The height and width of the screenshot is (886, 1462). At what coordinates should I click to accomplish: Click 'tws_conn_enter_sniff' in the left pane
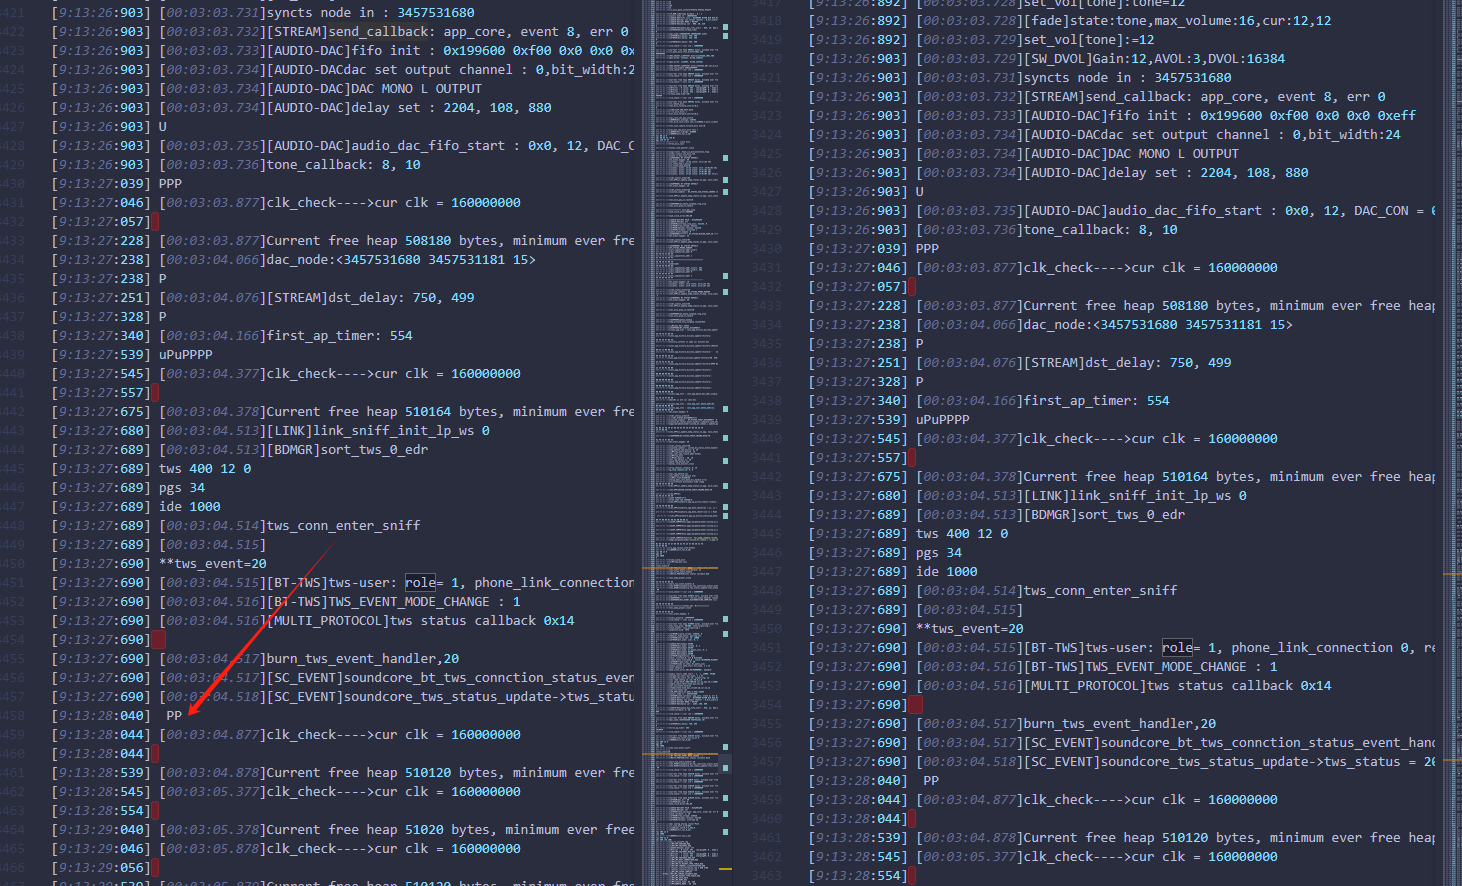344,525
